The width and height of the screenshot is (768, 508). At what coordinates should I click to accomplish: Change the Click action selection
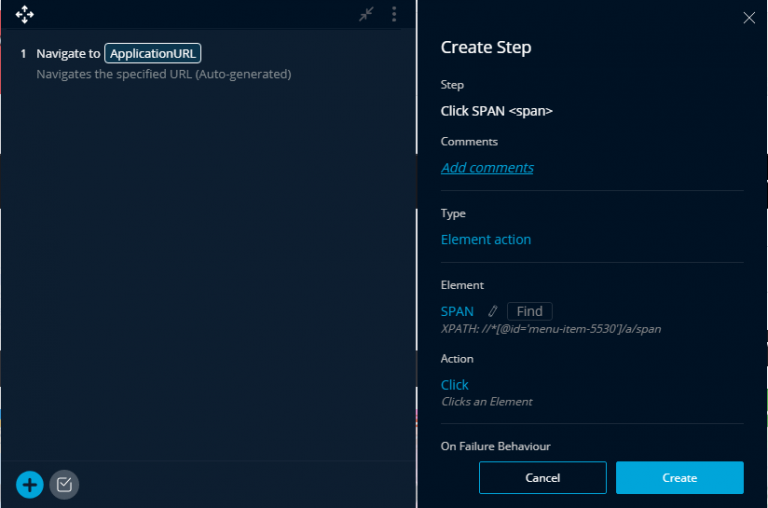[454, 385]
